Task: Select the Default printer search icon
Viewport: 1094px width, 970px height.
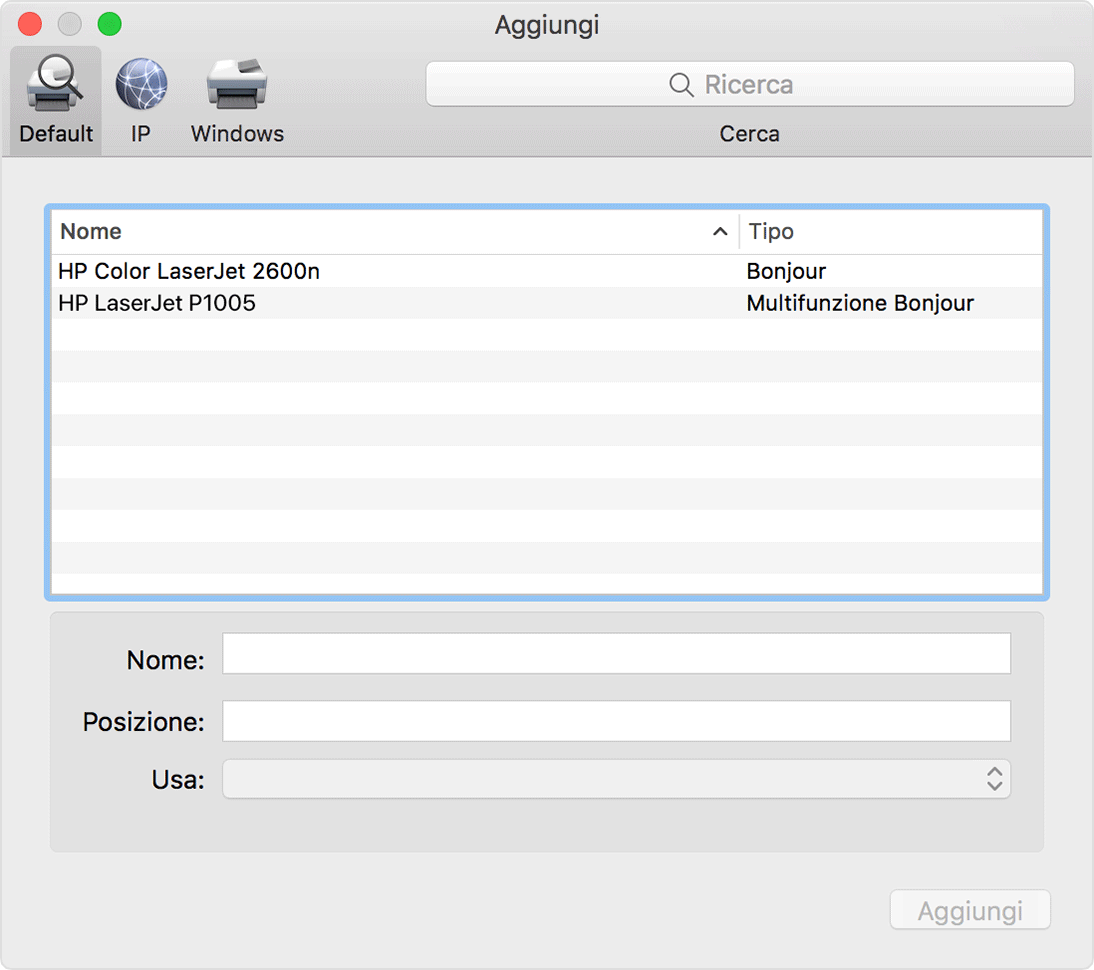Action: (x=54, y=84)
